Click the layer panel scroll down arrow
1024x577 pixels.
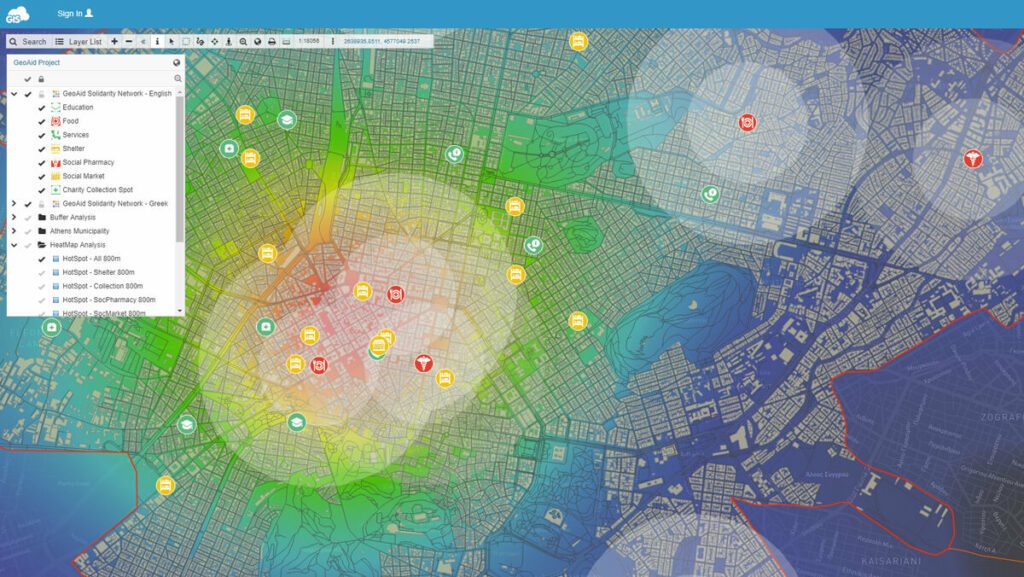coord(180,311)
